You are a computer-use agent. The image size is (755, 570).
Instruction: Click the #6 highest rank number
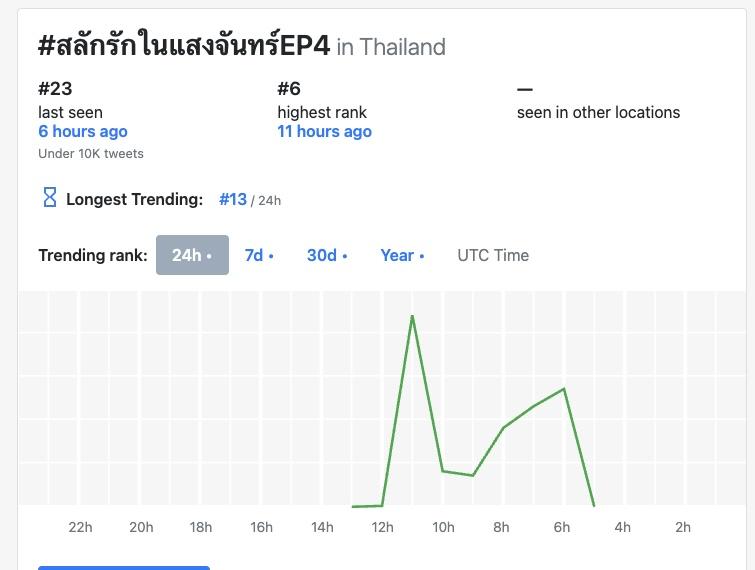click(289, 89)
